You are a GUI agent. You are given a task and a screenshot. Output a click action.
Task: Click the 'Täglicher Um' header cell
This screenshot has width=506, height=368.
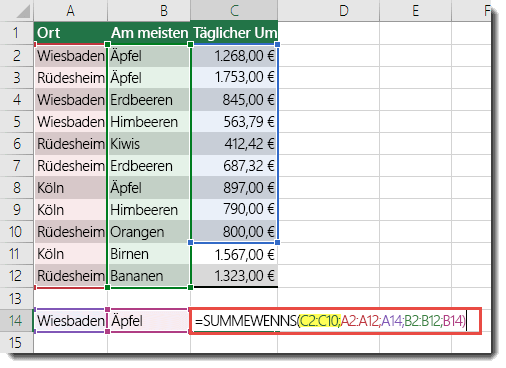pyautogui.click(x=234, y=33)
